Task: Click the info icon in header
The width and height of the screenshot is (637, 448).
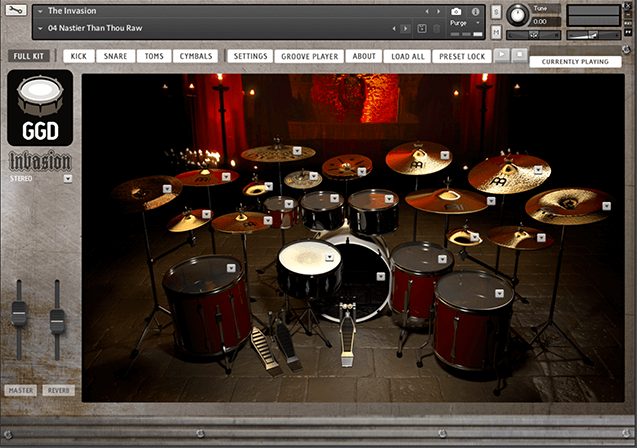Action: (476, 11)
